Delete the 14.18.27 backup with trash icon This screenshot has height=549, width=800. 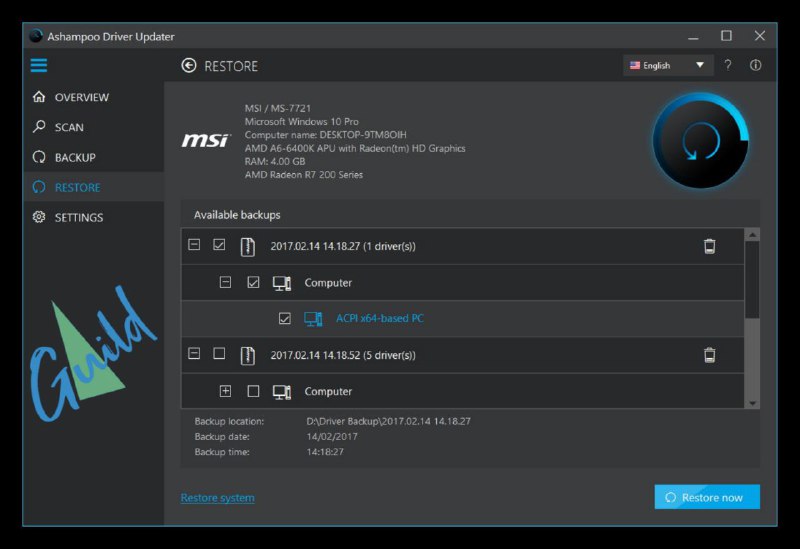tap(709, 246)
